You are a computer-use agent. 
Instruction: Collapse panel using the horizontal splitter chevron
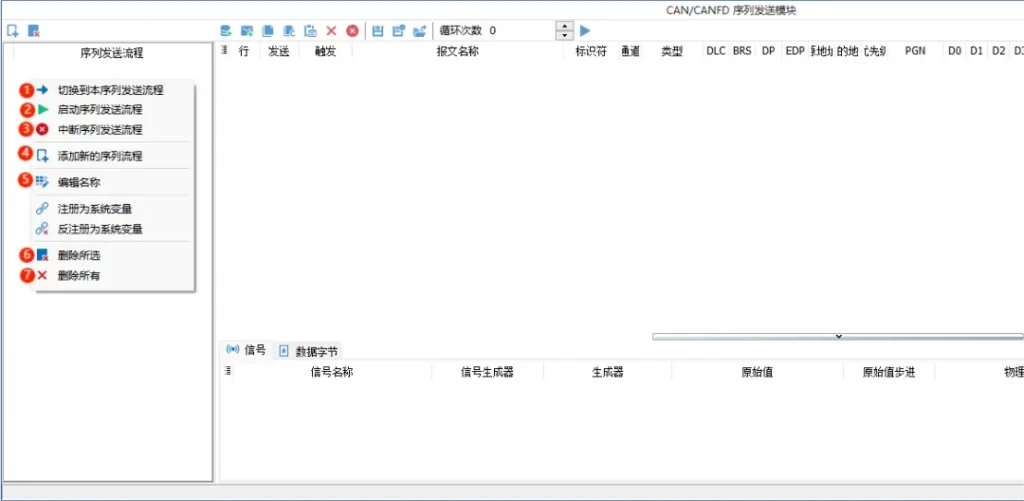(838, 337)
